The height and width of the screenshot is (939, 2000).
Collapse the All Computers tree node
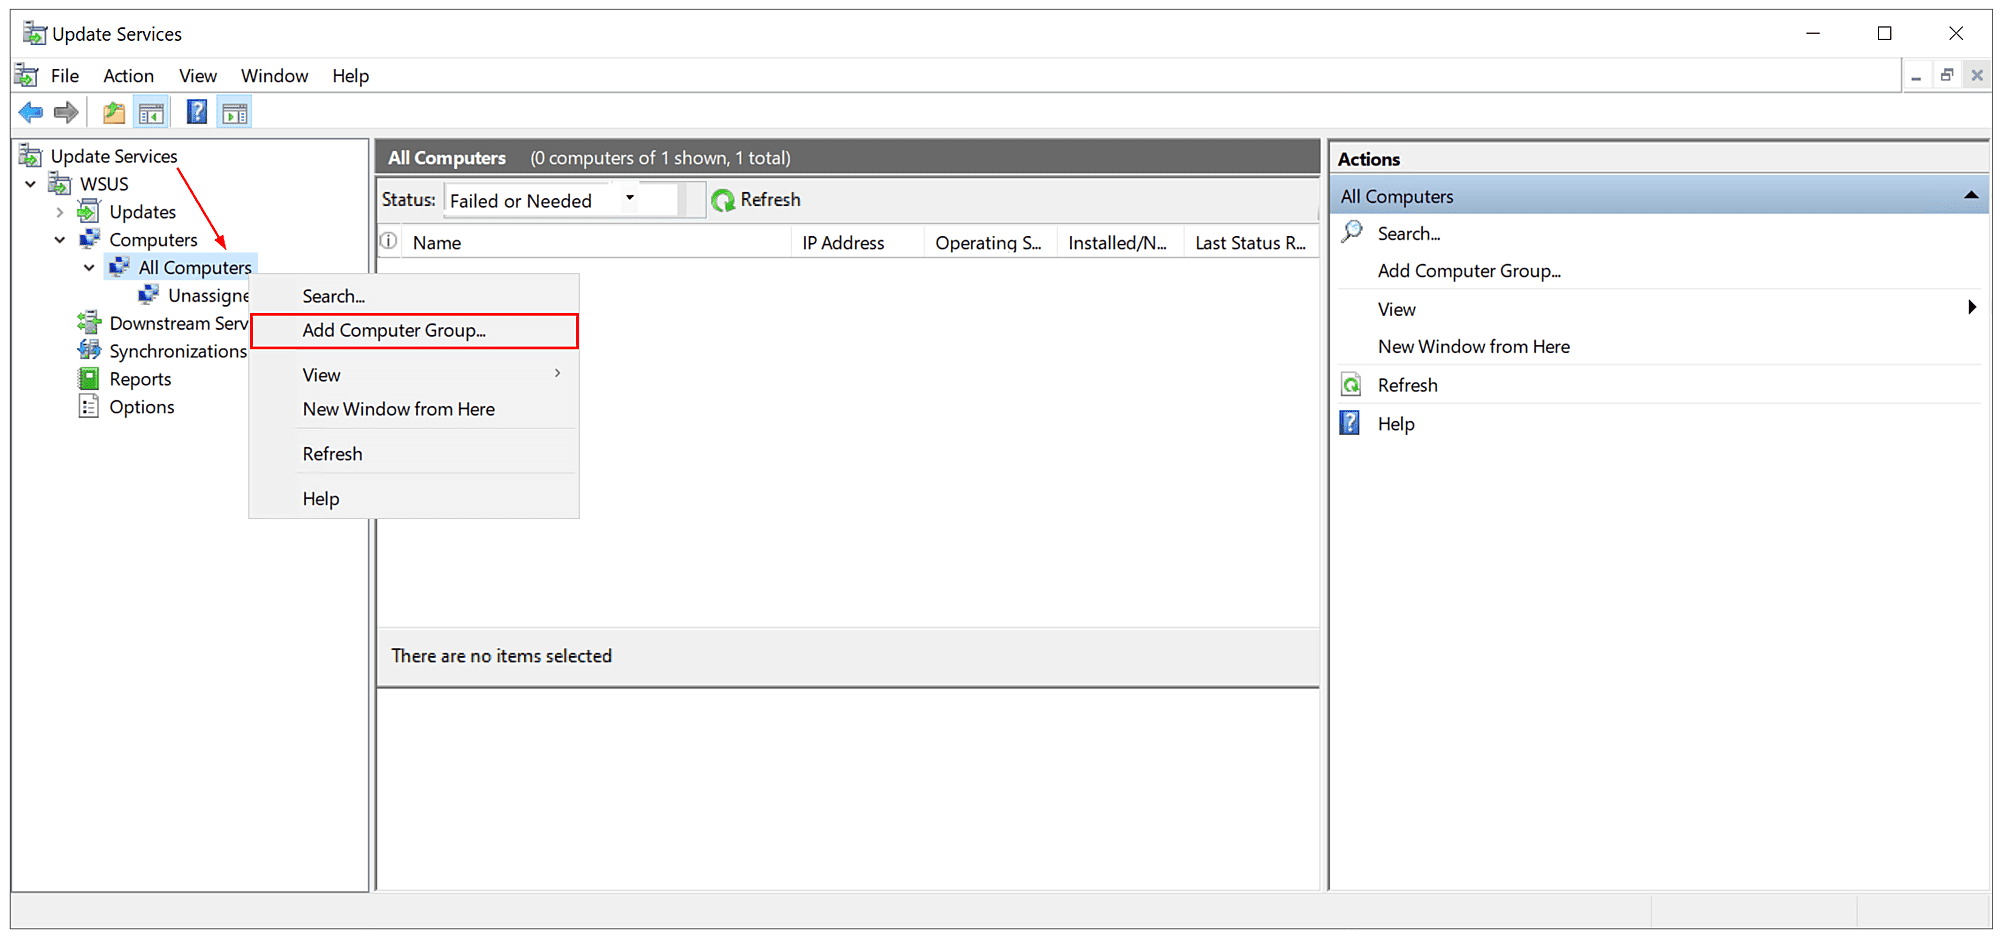[89, 268]
